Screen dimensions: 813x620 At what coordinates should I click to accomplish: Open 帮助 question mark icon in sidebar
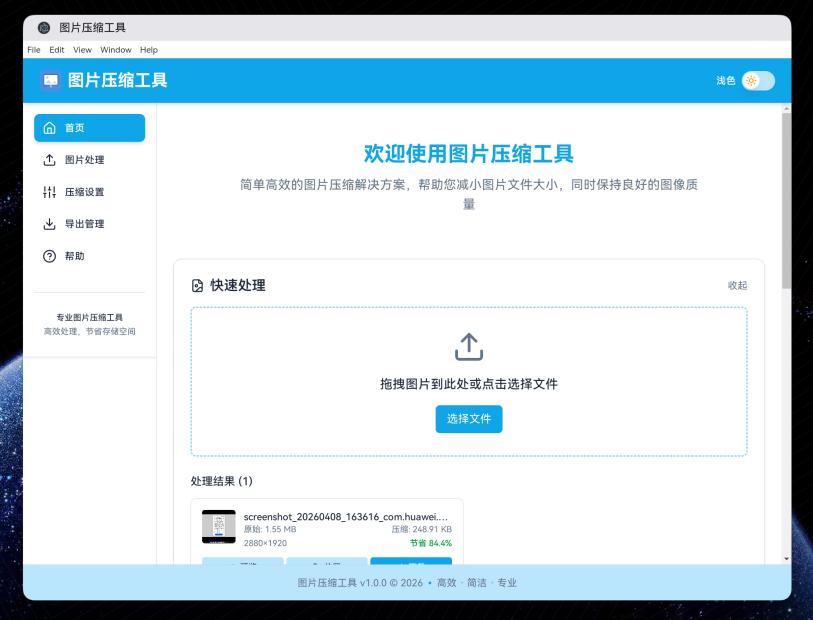tap(49, 257)
